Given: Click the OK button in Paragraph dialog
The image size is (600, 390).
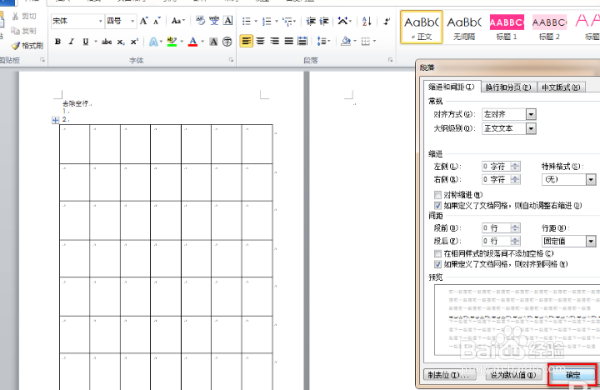Looking at the screenshot, I should coord(573,375).
